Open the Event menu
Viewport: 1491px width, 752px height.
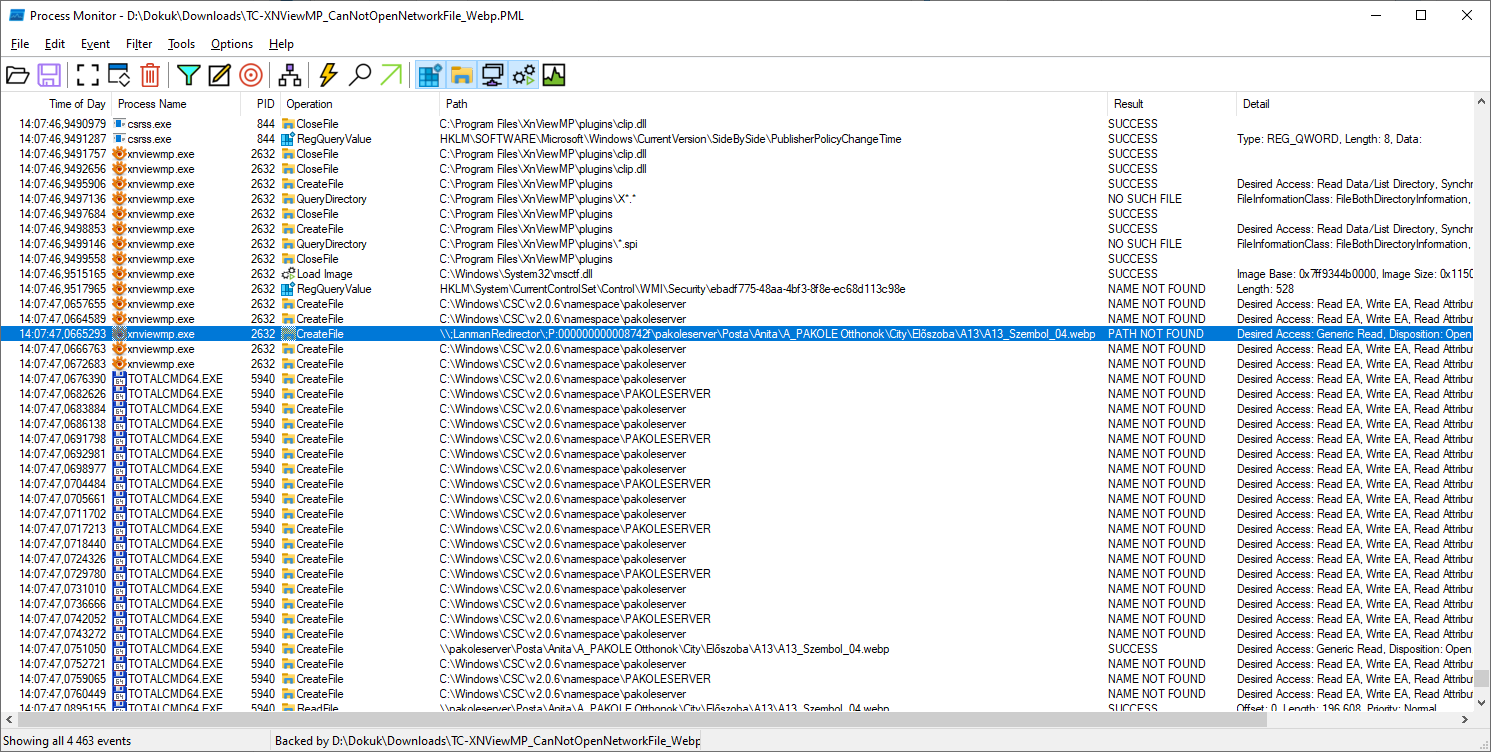point(96,44)
